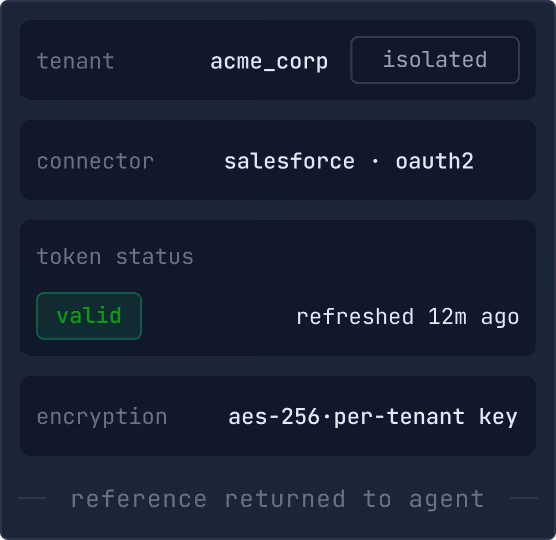The width and height of the screenshot is (556, 540).
Task: Click the dot separator between salesforce and oauth2
Action: click(375, 162)
